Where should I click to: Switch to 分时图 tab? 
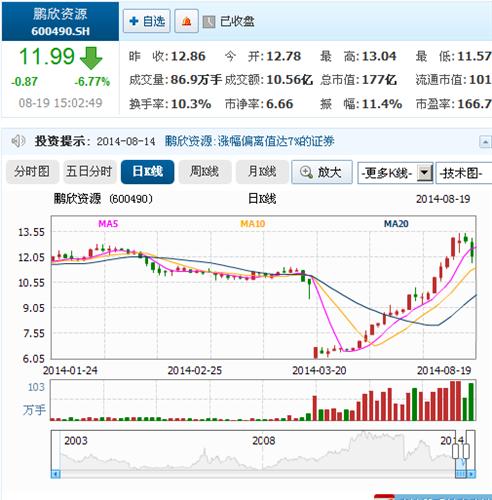32,172
